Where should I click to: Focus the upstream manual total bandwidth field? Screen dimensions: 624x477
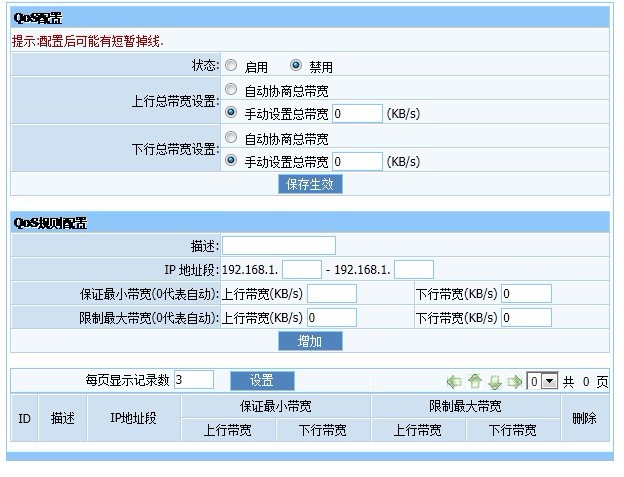coord(357,113)
